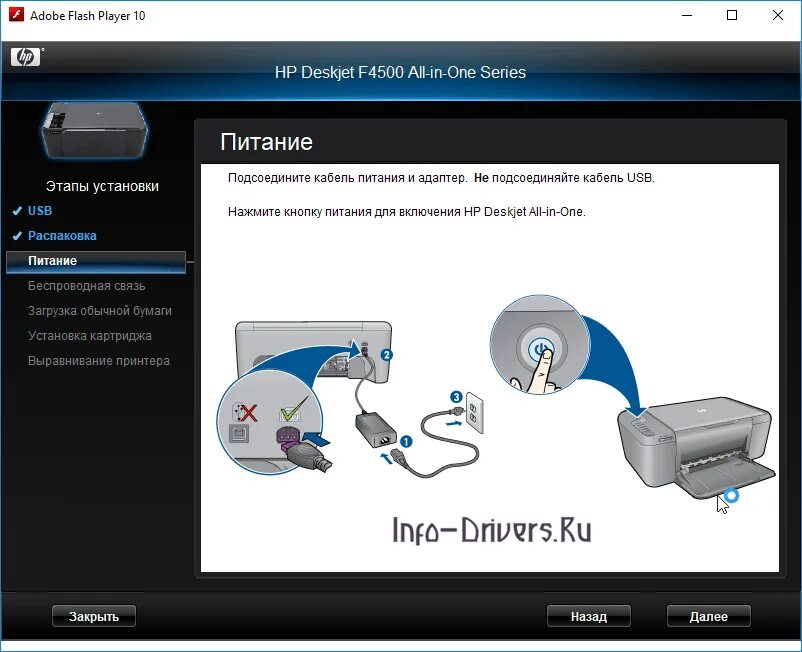
Task: Click the Этапы установки heading
Action: point(102,186)
